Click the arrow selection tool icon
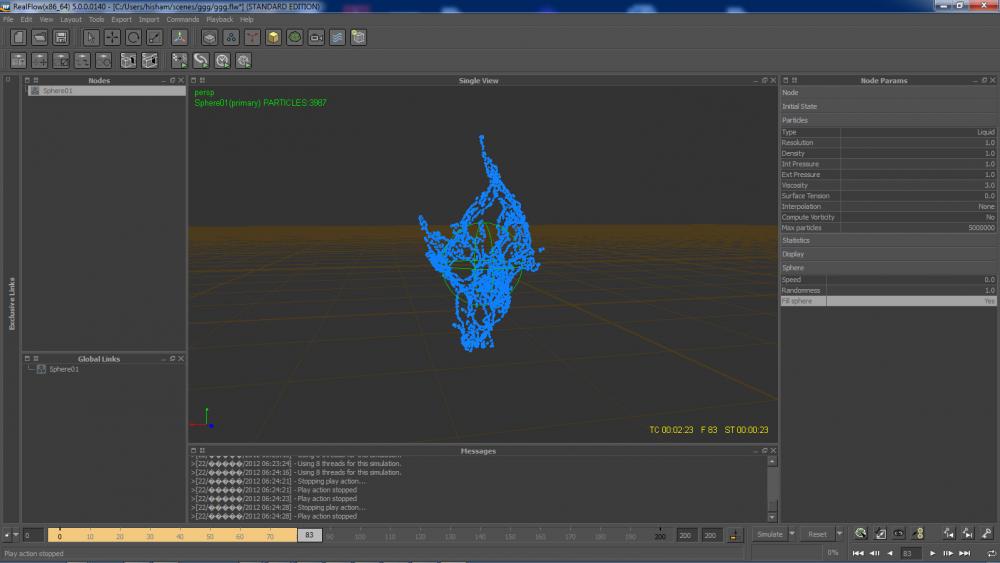 91,37
